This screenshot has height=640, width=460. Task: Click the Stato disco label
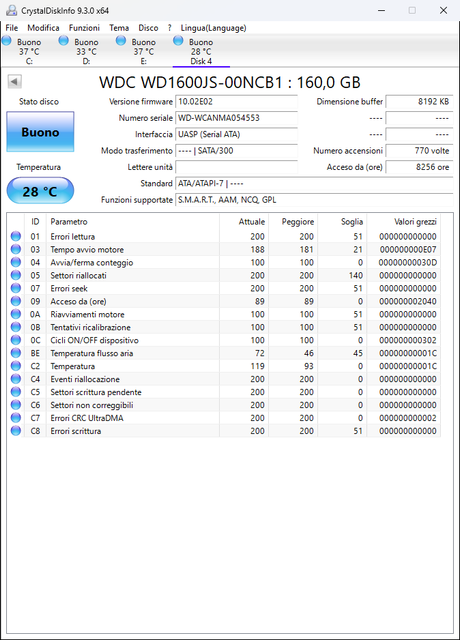click(x=39, y=102)
